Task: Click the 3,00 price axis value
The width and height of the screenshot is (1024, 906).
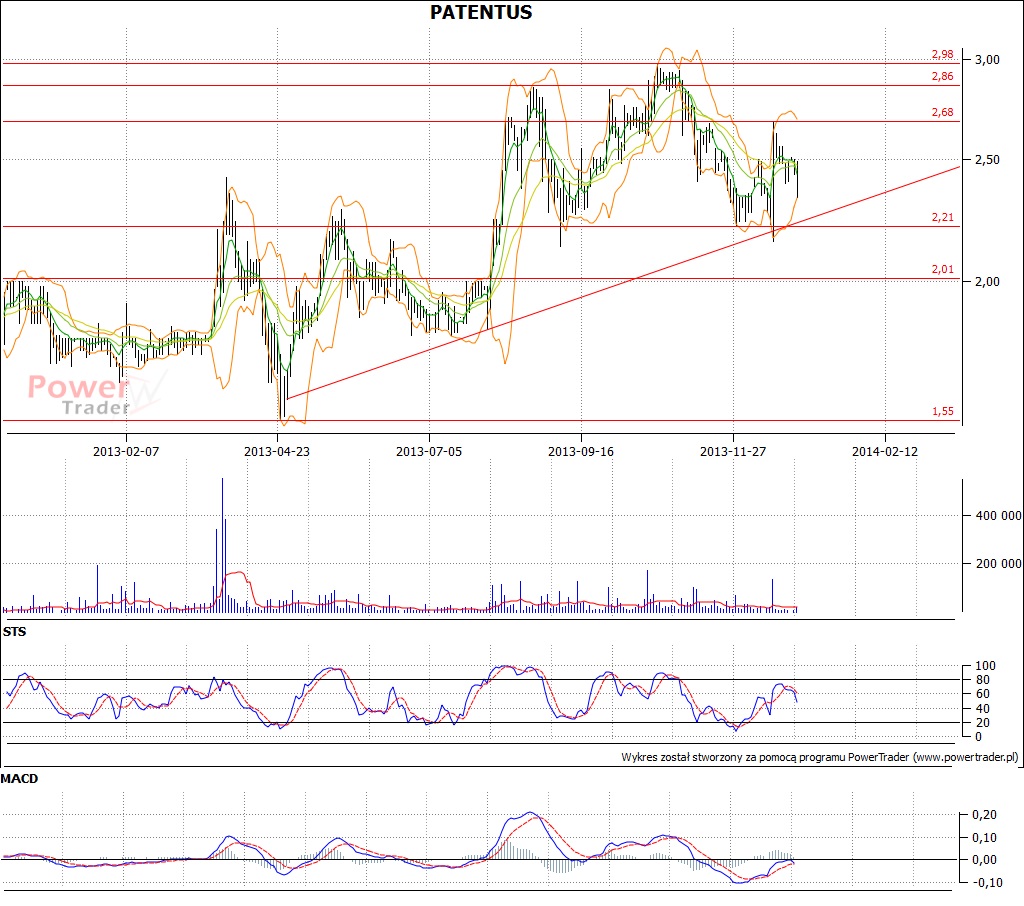Action: tap(987, 60)
